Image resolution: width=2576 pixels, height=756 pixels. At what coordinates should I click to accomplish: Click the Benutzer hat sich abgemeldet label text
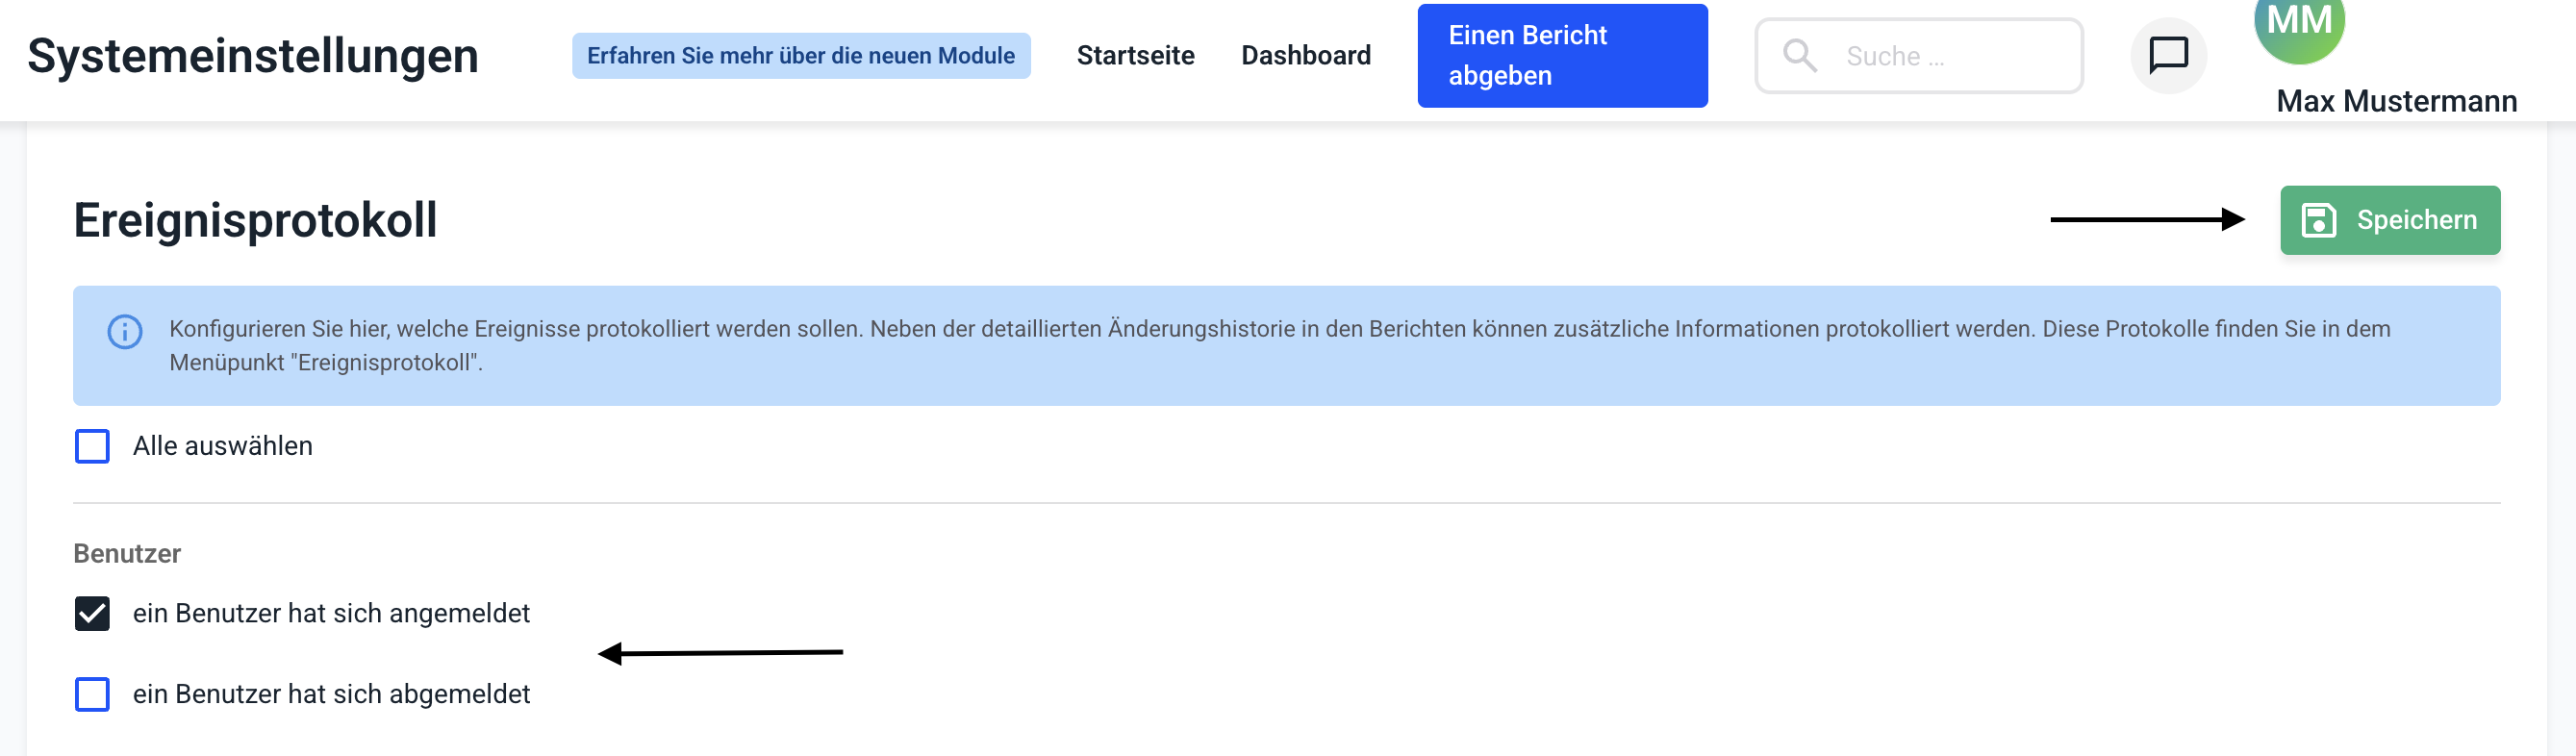tap(331, 694)
